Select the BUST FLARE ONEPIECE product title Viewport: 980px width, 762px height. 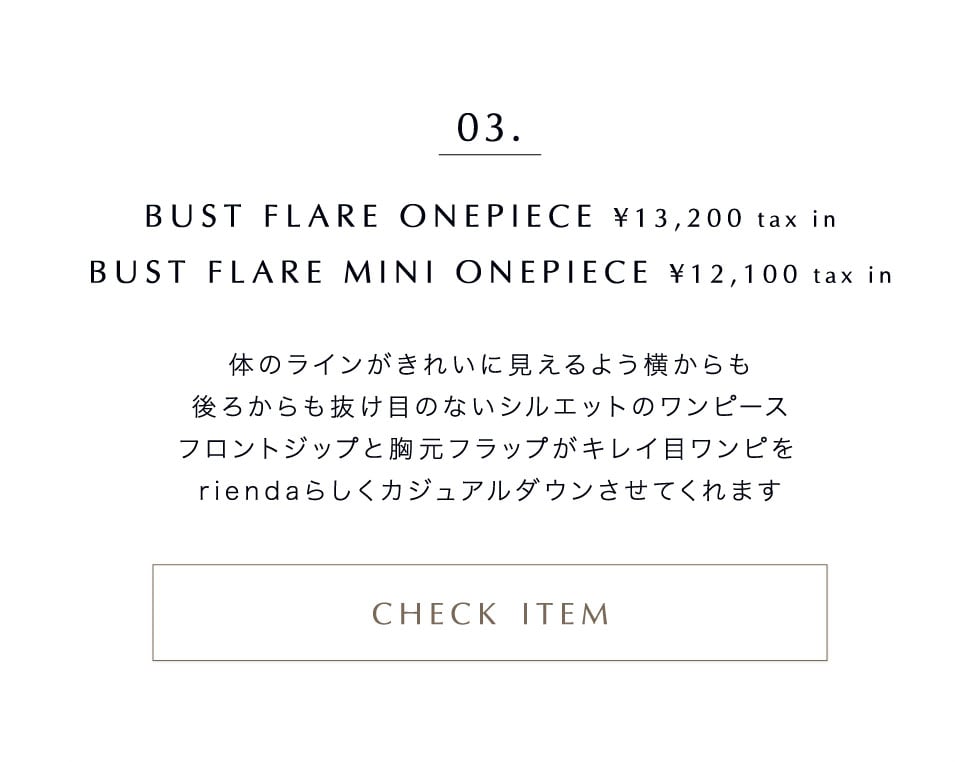(370, 216)
